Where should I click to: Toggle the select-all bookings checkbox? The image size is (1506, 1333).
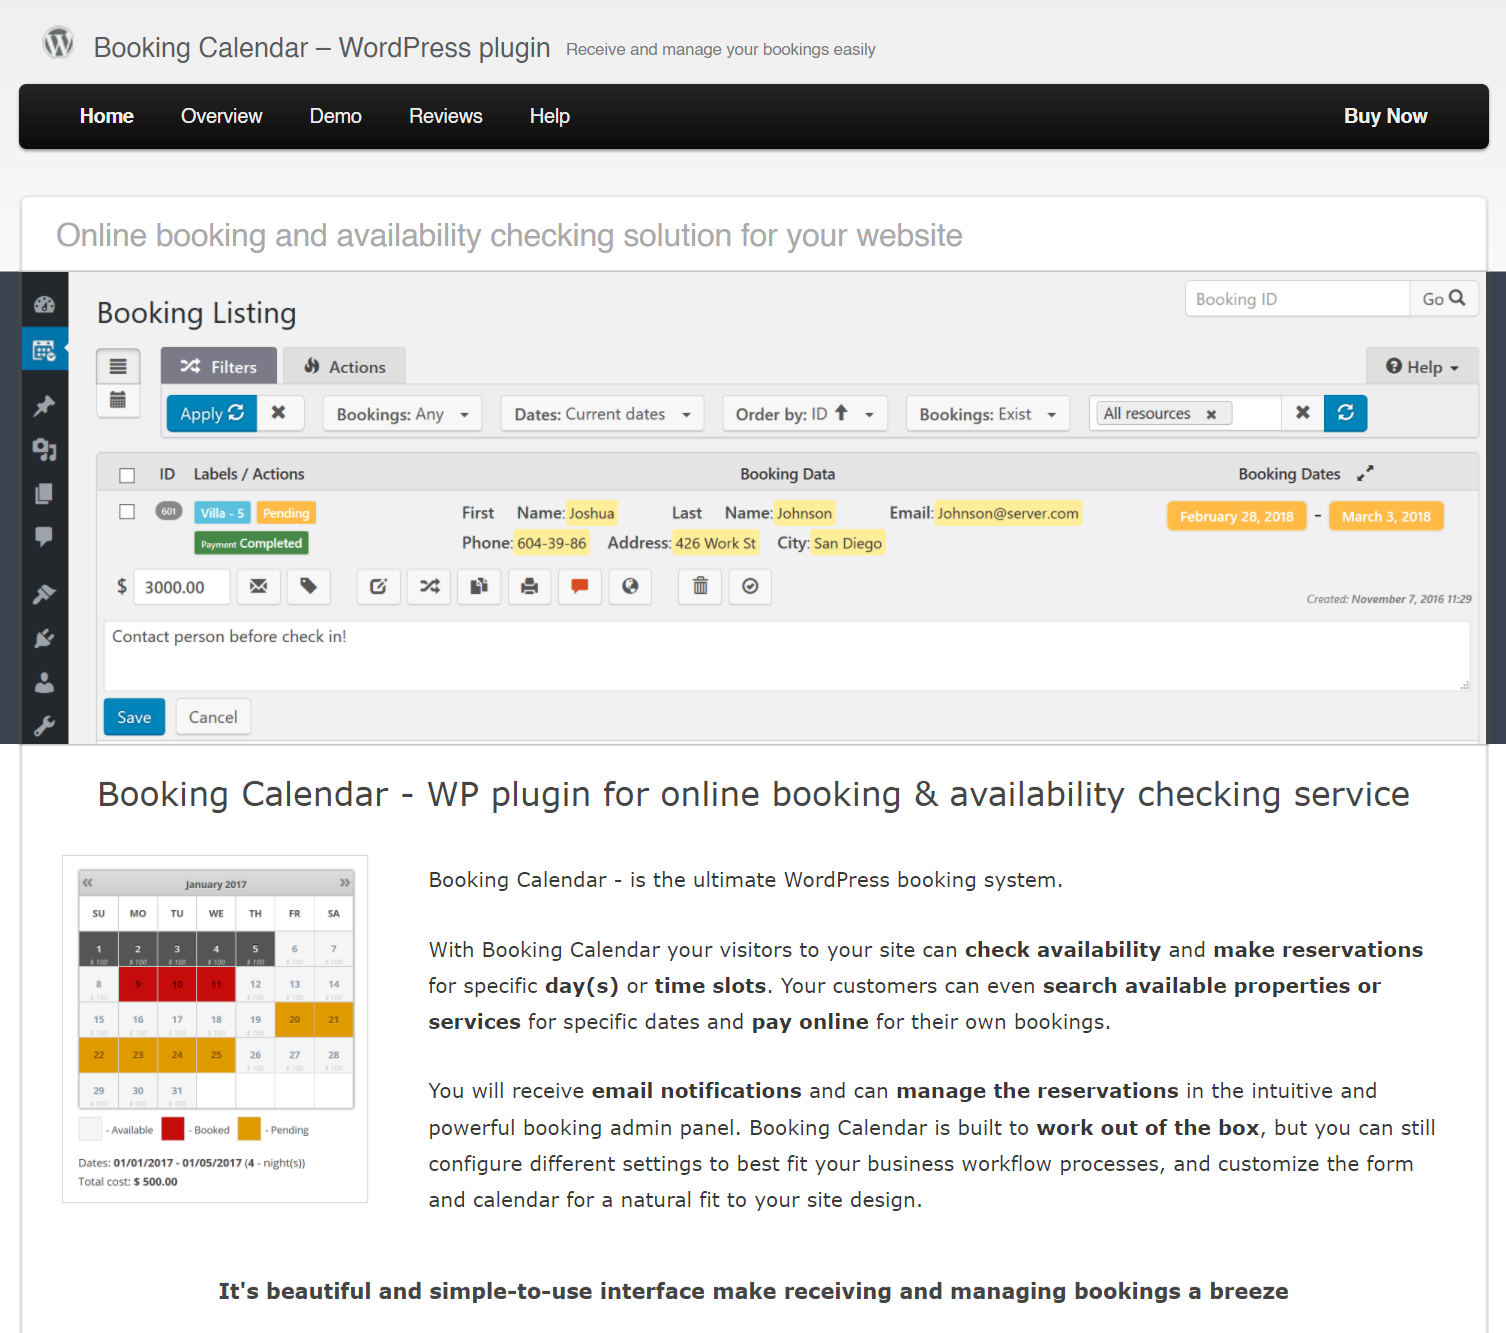point(127,475)
